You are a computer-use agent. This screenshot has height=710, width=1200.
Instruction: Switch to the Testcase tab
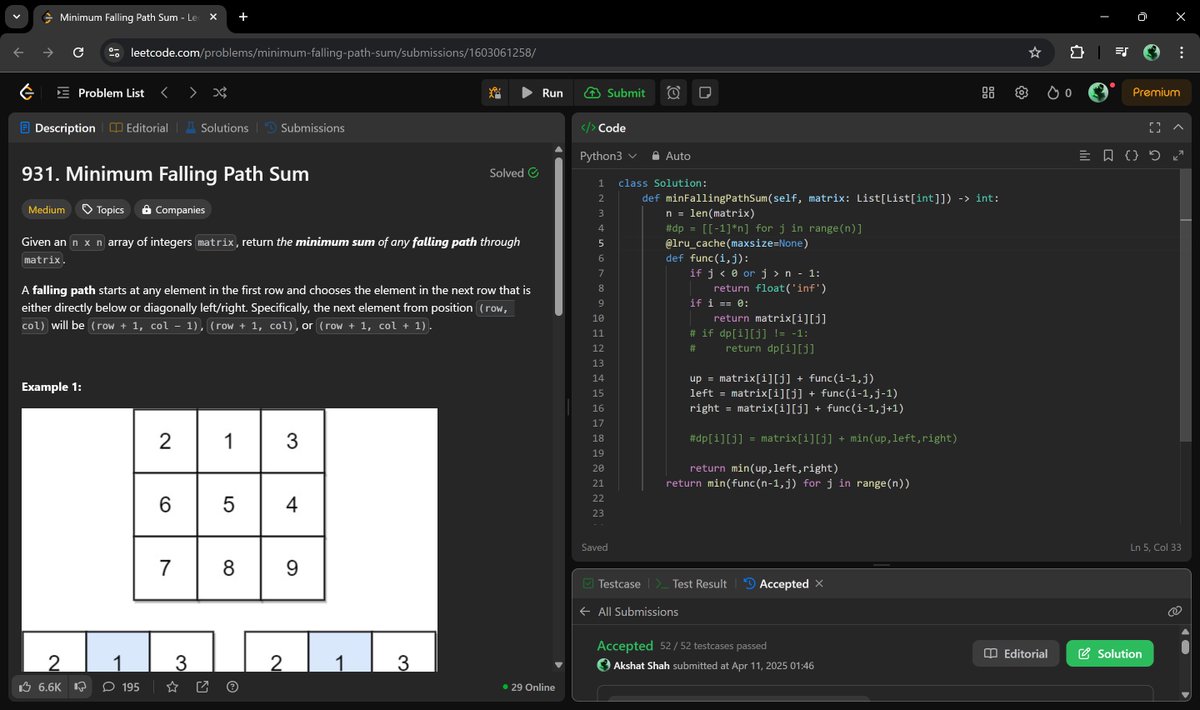pyautogui.click(x=610, y=584)
